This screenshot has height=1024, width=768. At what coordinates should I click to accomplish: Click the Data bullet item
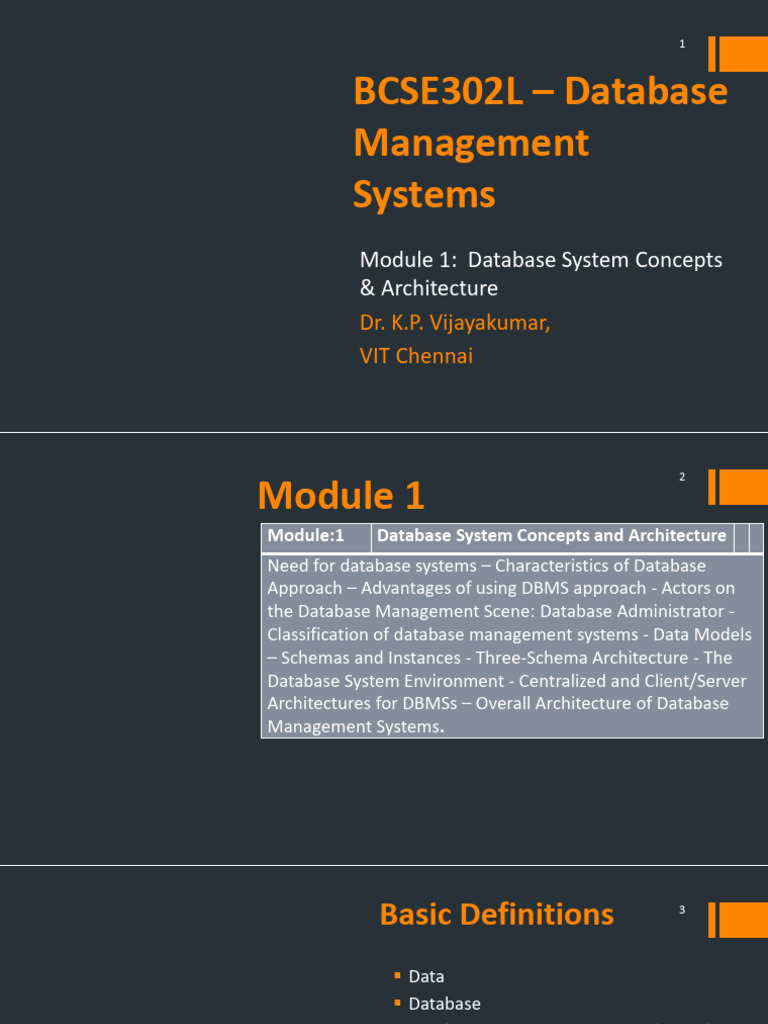point(426,976)
